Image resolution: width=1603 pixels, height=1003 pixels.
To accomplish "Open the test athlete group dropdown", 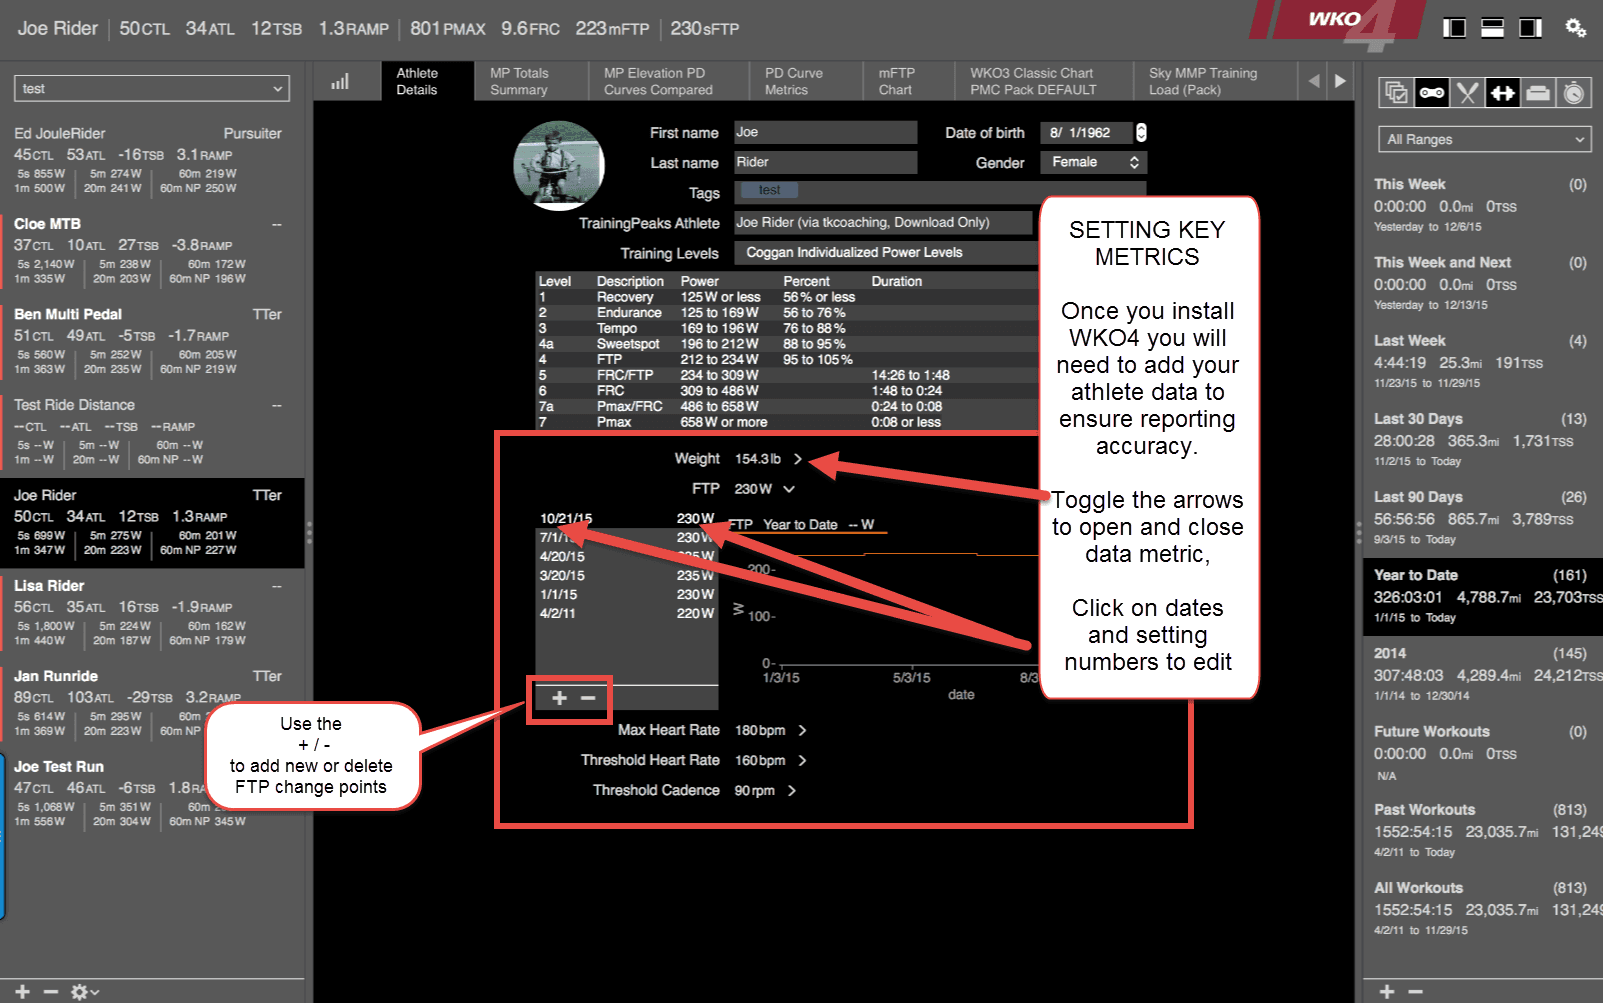I will pos(152,88).
